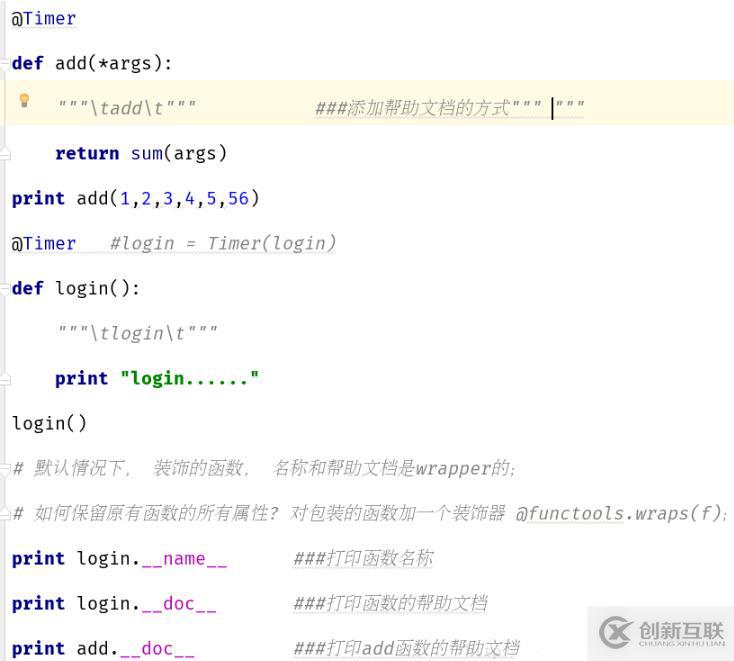Click the first '@Timer' decorator above add
734x661 pixels.
pos(44,19)
